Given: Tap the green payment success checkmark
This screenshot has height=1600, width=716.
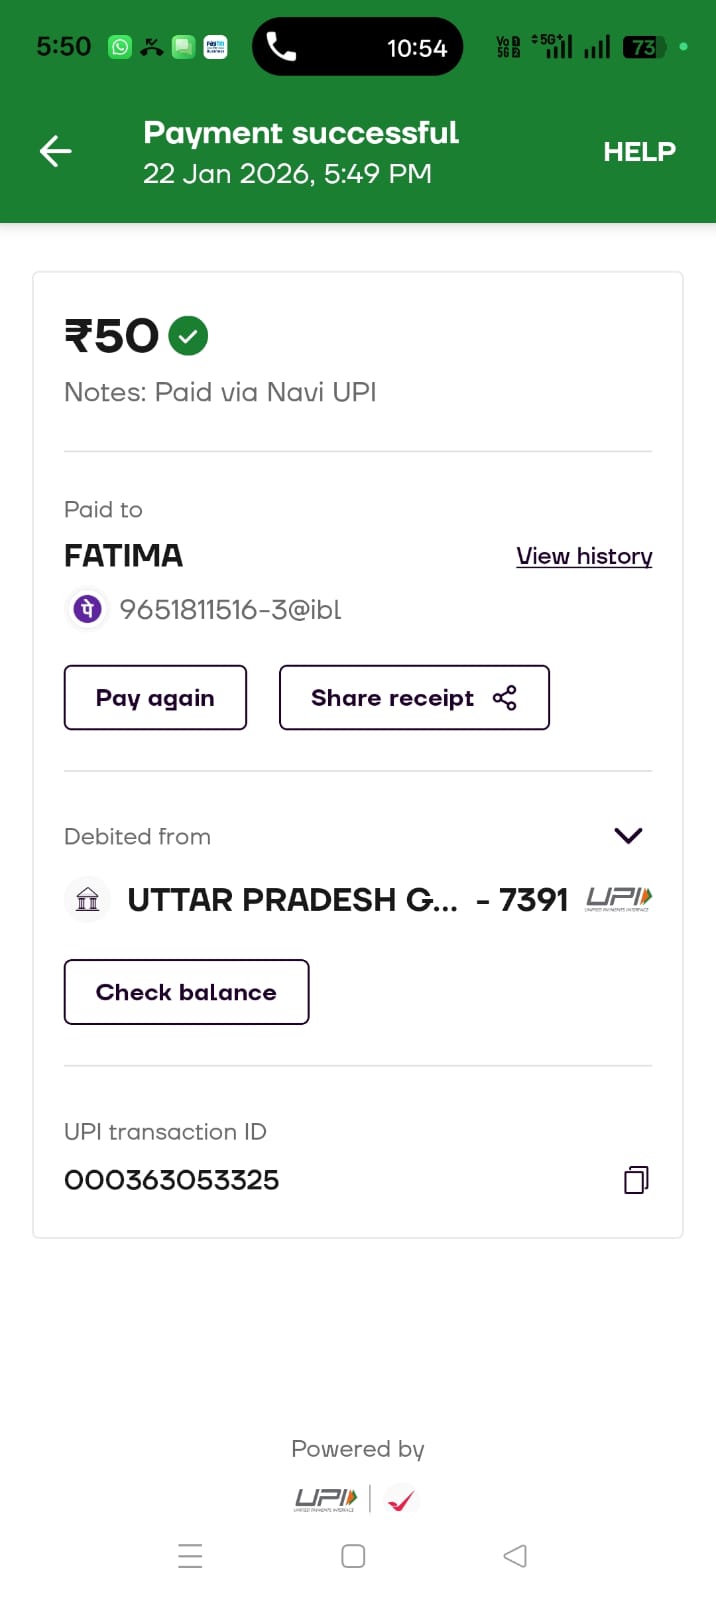Looking at the screenshot, I should coord(188,336).
